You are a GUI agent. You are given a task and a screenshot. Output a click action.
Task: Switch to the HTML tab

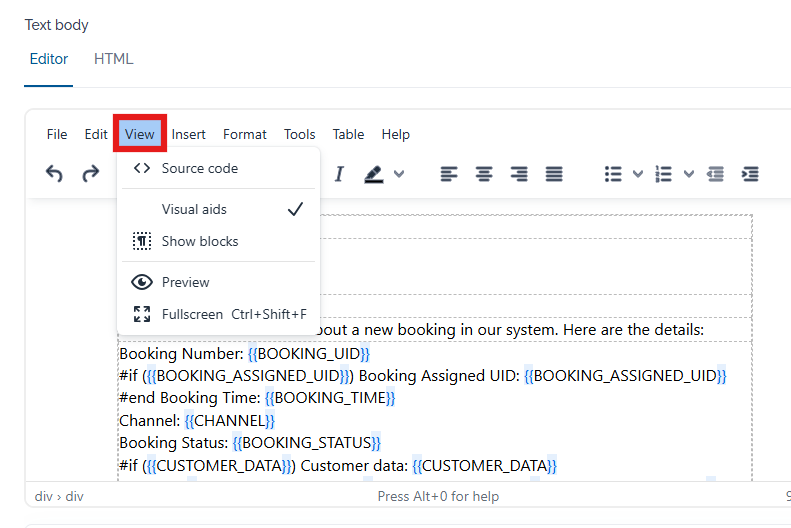click(x=114, y=59)
